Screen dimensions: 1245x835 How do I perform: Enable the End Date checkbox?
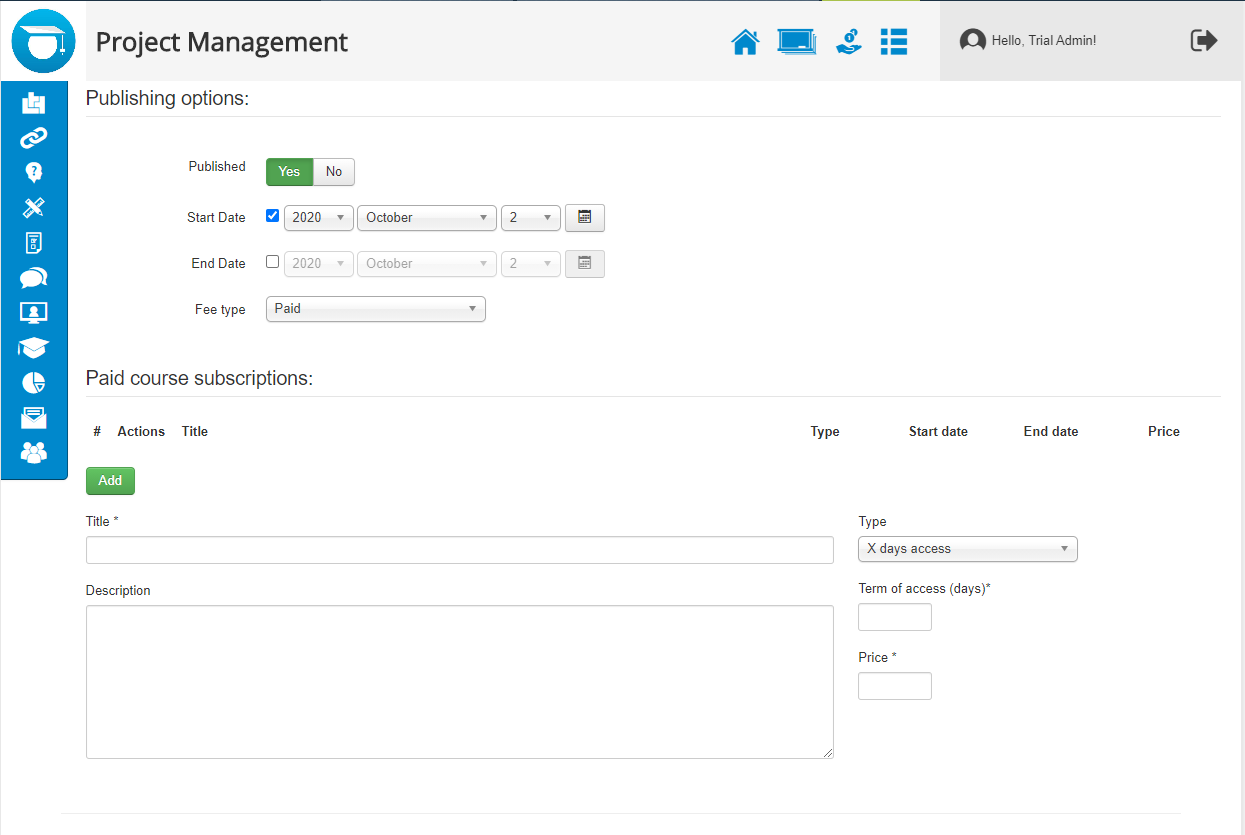tap(273, 262)
